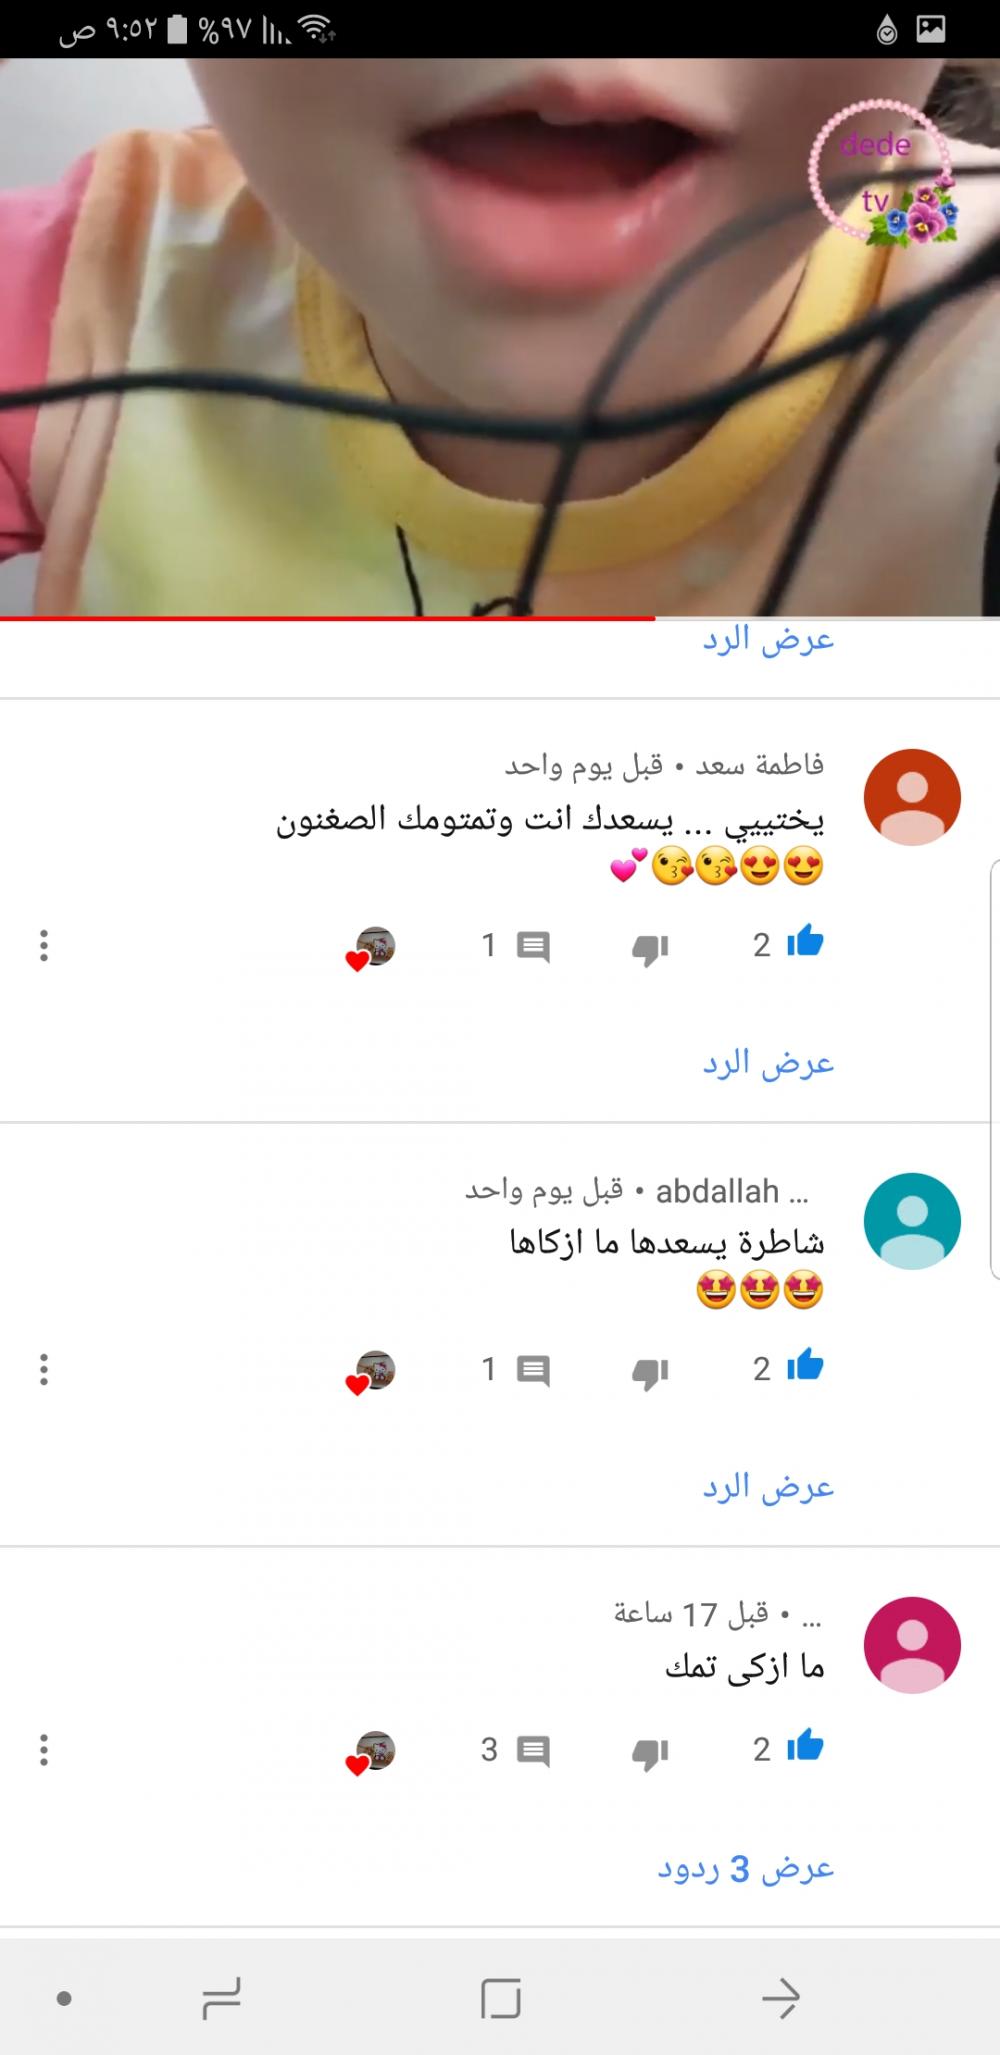The height and width of the screenshot is (2055, 1000).
Task: Open فاطمة سعد profile avatar
Action: pyautogui.click(x=912, y=797)
